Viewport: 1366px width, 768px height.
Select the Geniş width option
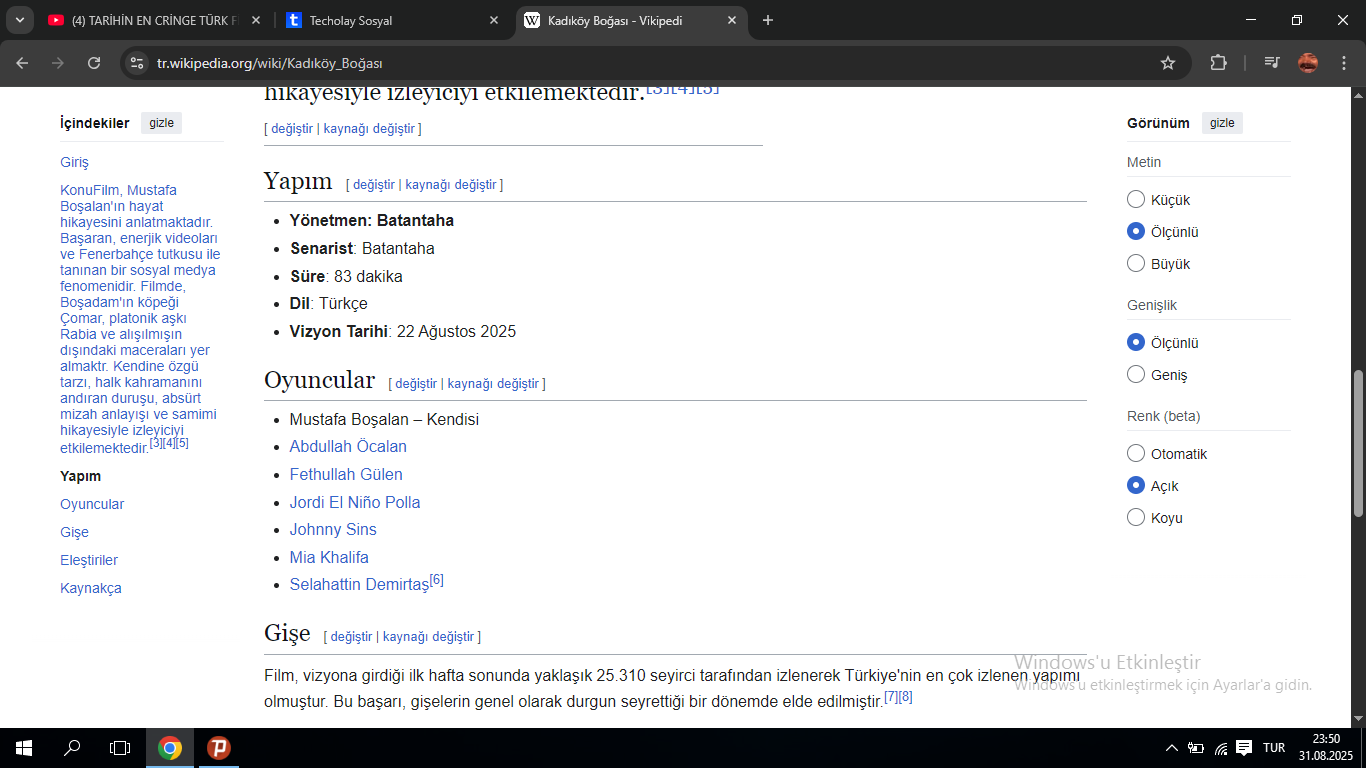(x=1136, y=374)
